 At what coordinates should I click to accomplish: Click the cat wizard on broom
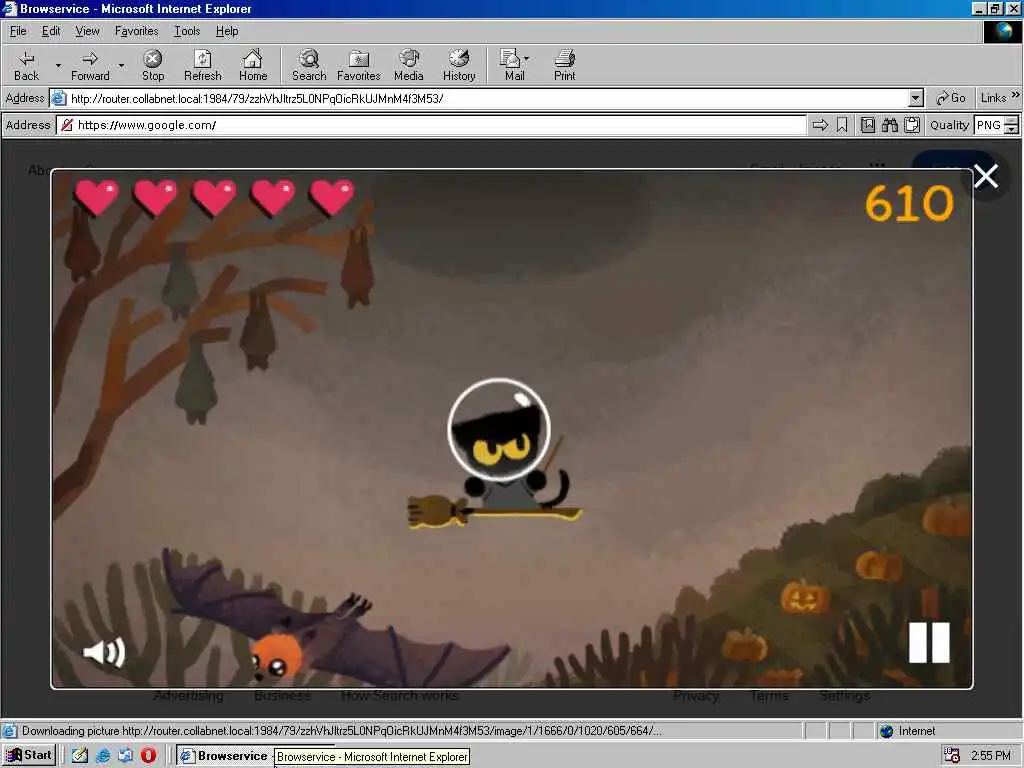point(498,454)
